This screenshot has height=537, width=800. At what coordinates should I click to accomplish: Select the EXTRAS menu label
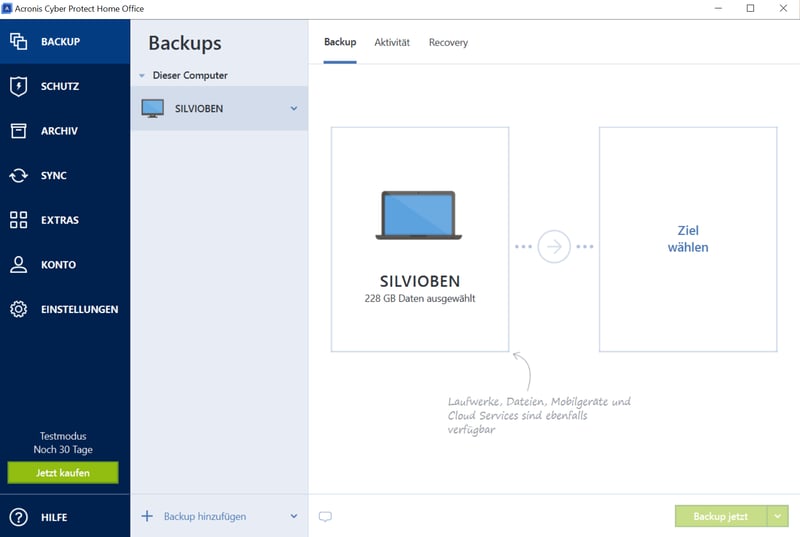60,220
